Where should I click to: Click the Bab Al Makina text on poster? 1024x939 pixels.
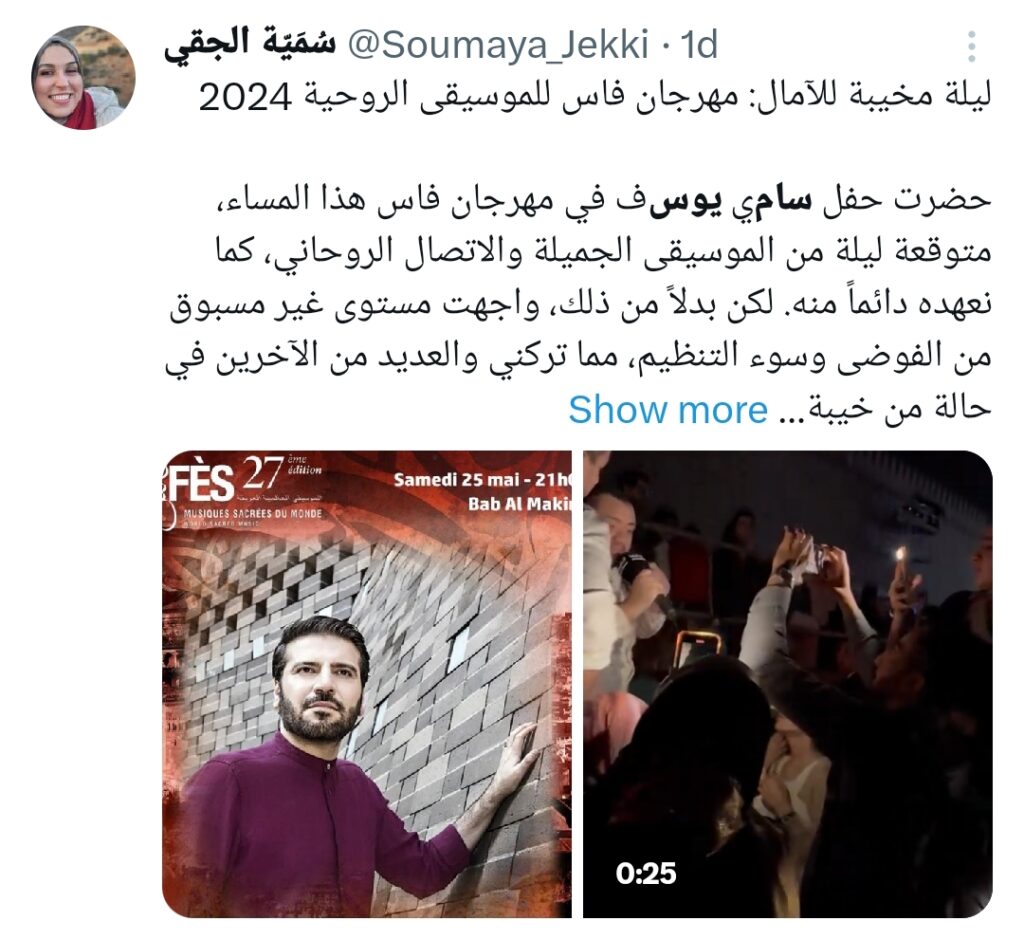[x=520, y=504]
